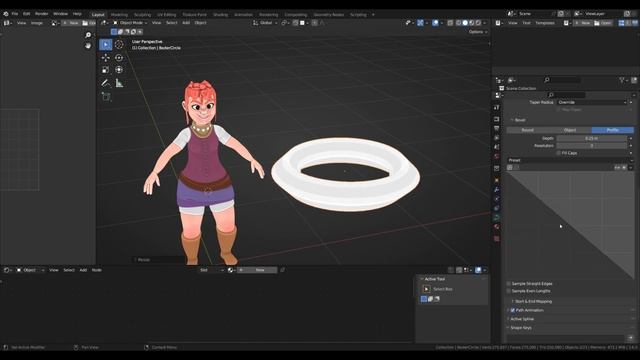
Task: Click inside the bevel profile curve widget
Action: click(570, 225)
